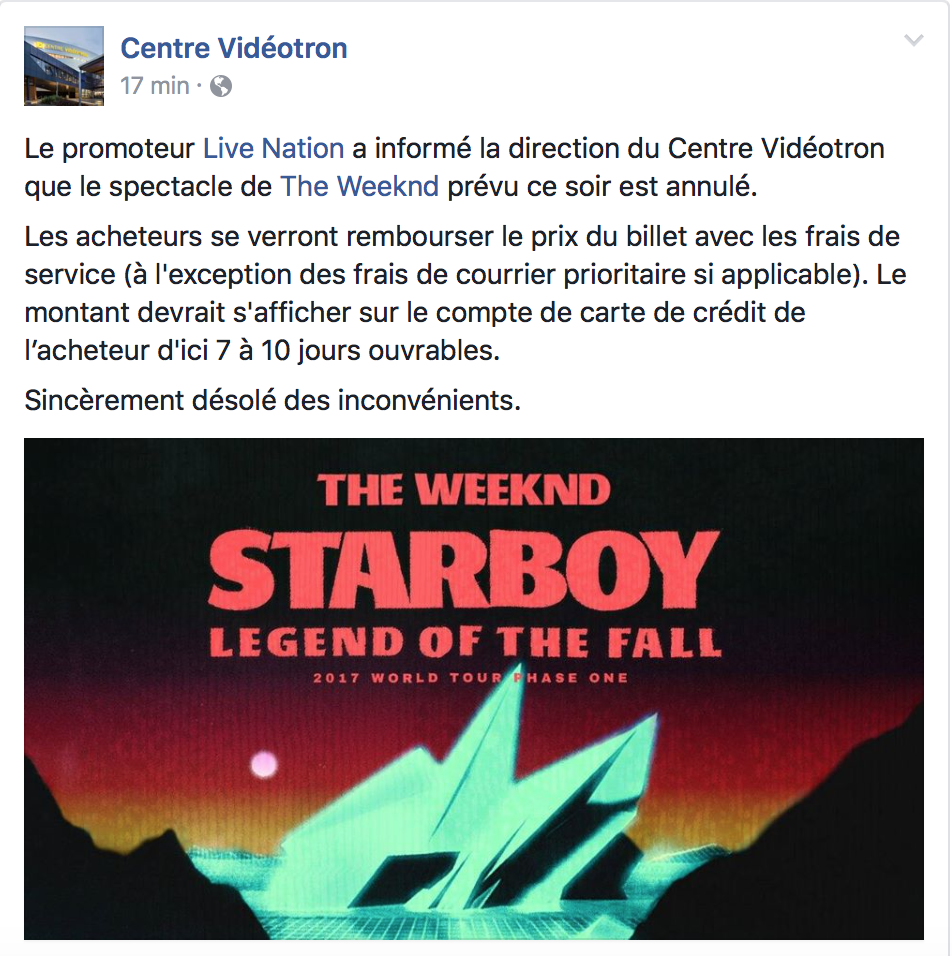Click the refund details paragraph text
Viewport: 952px width, 956px height.
[x=465, y=293]
